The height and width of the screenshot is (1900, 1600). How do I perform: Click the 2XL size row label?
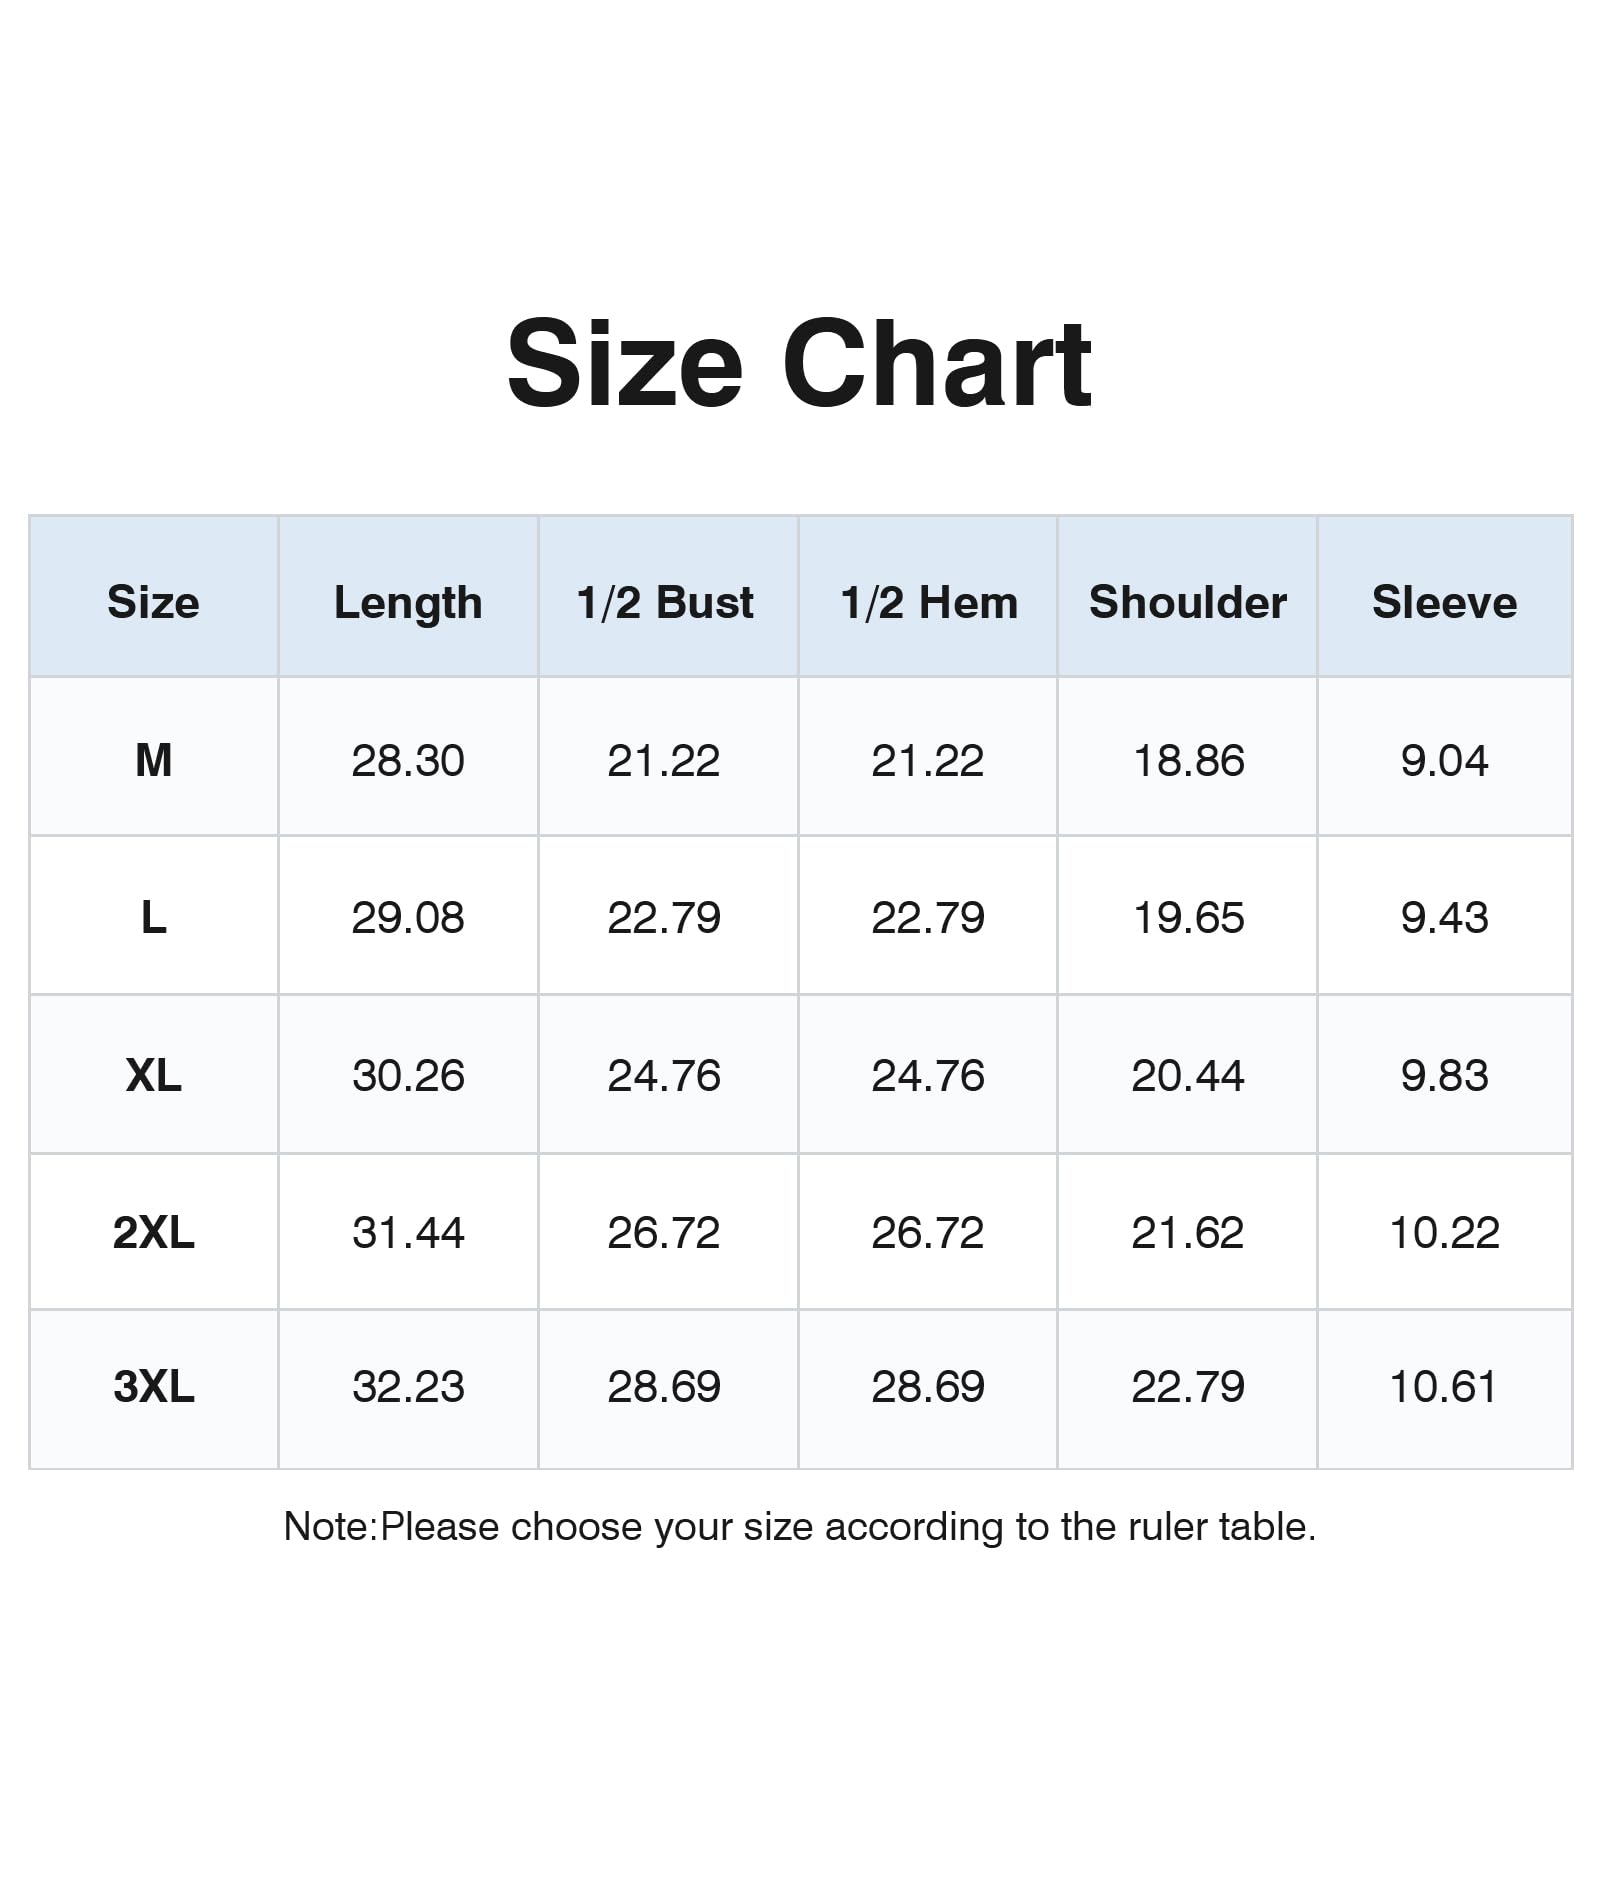coord(153,1232)
